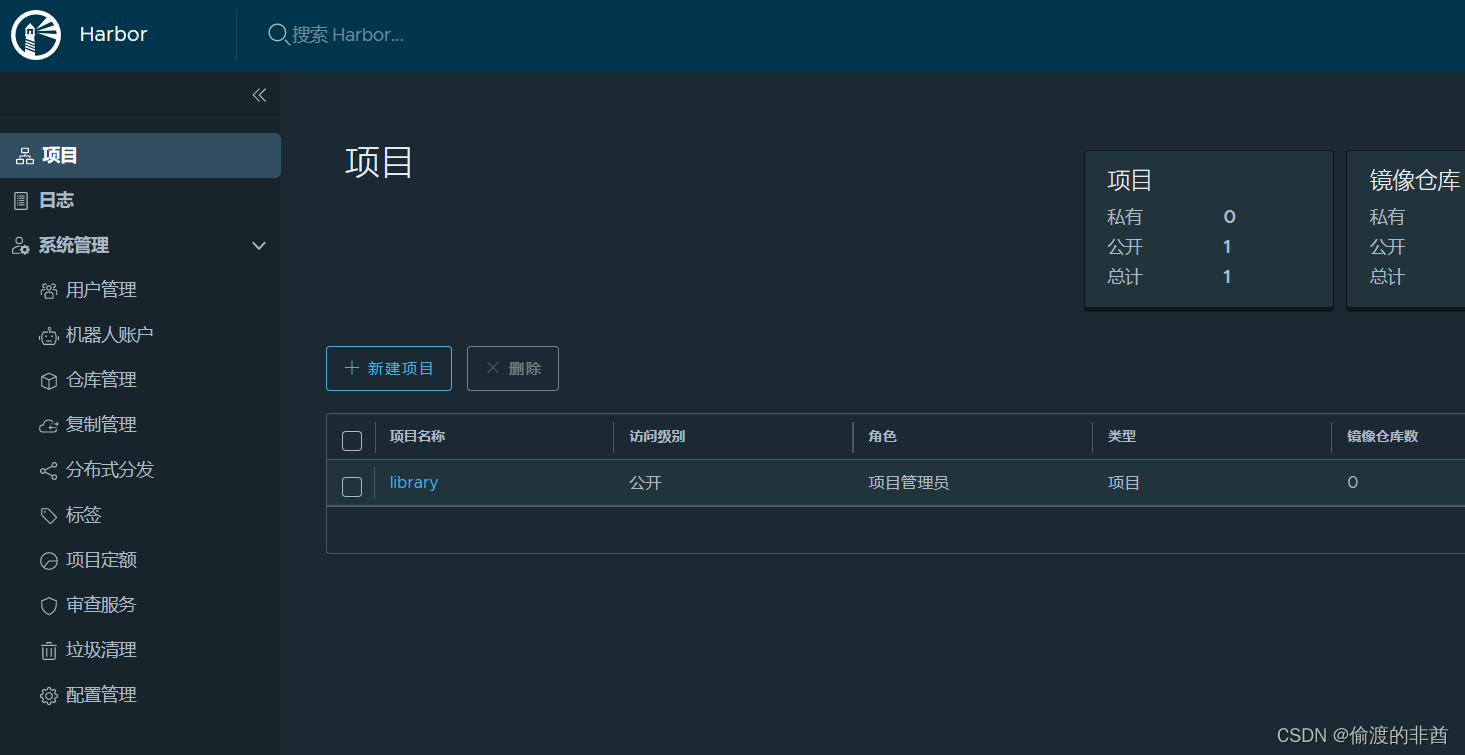Click the 新建项目 button
The width and height of the screenshot is (1465, 755).
point(389,368)
